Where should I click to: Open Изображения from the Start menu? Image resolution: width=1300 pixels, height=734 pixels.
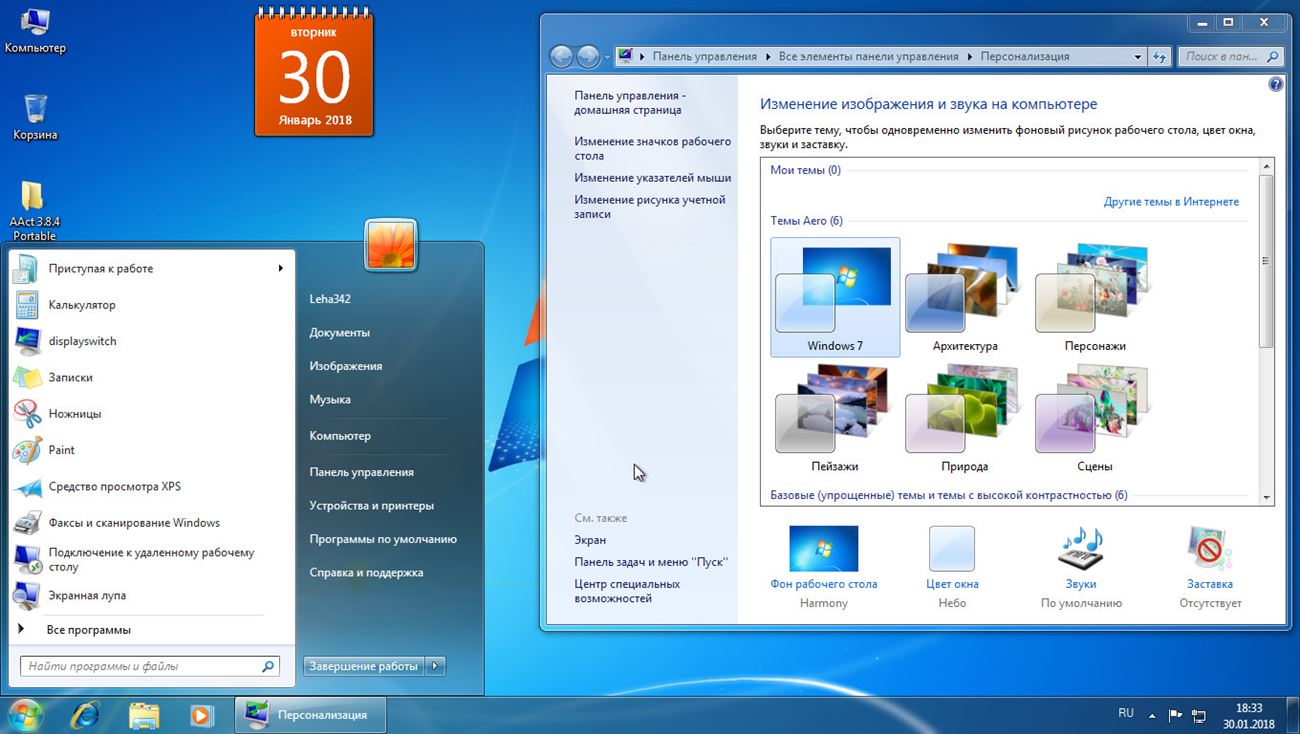click(346, 366)
